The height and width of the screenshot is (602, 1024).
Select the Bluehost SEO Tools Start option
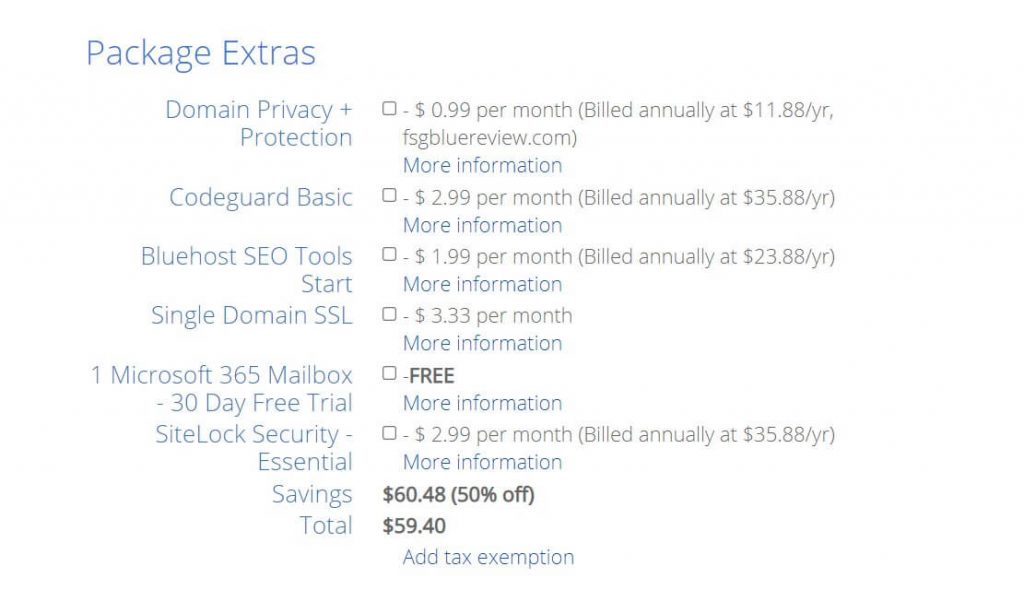(x=390, y=257)
